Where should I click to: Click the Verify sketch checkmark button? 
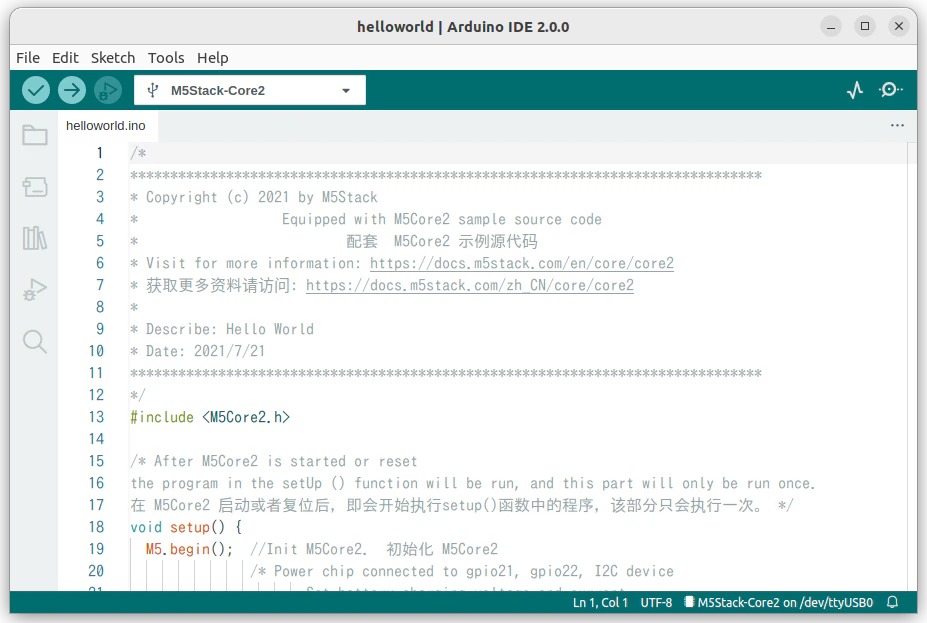click(x=35, y=90)
